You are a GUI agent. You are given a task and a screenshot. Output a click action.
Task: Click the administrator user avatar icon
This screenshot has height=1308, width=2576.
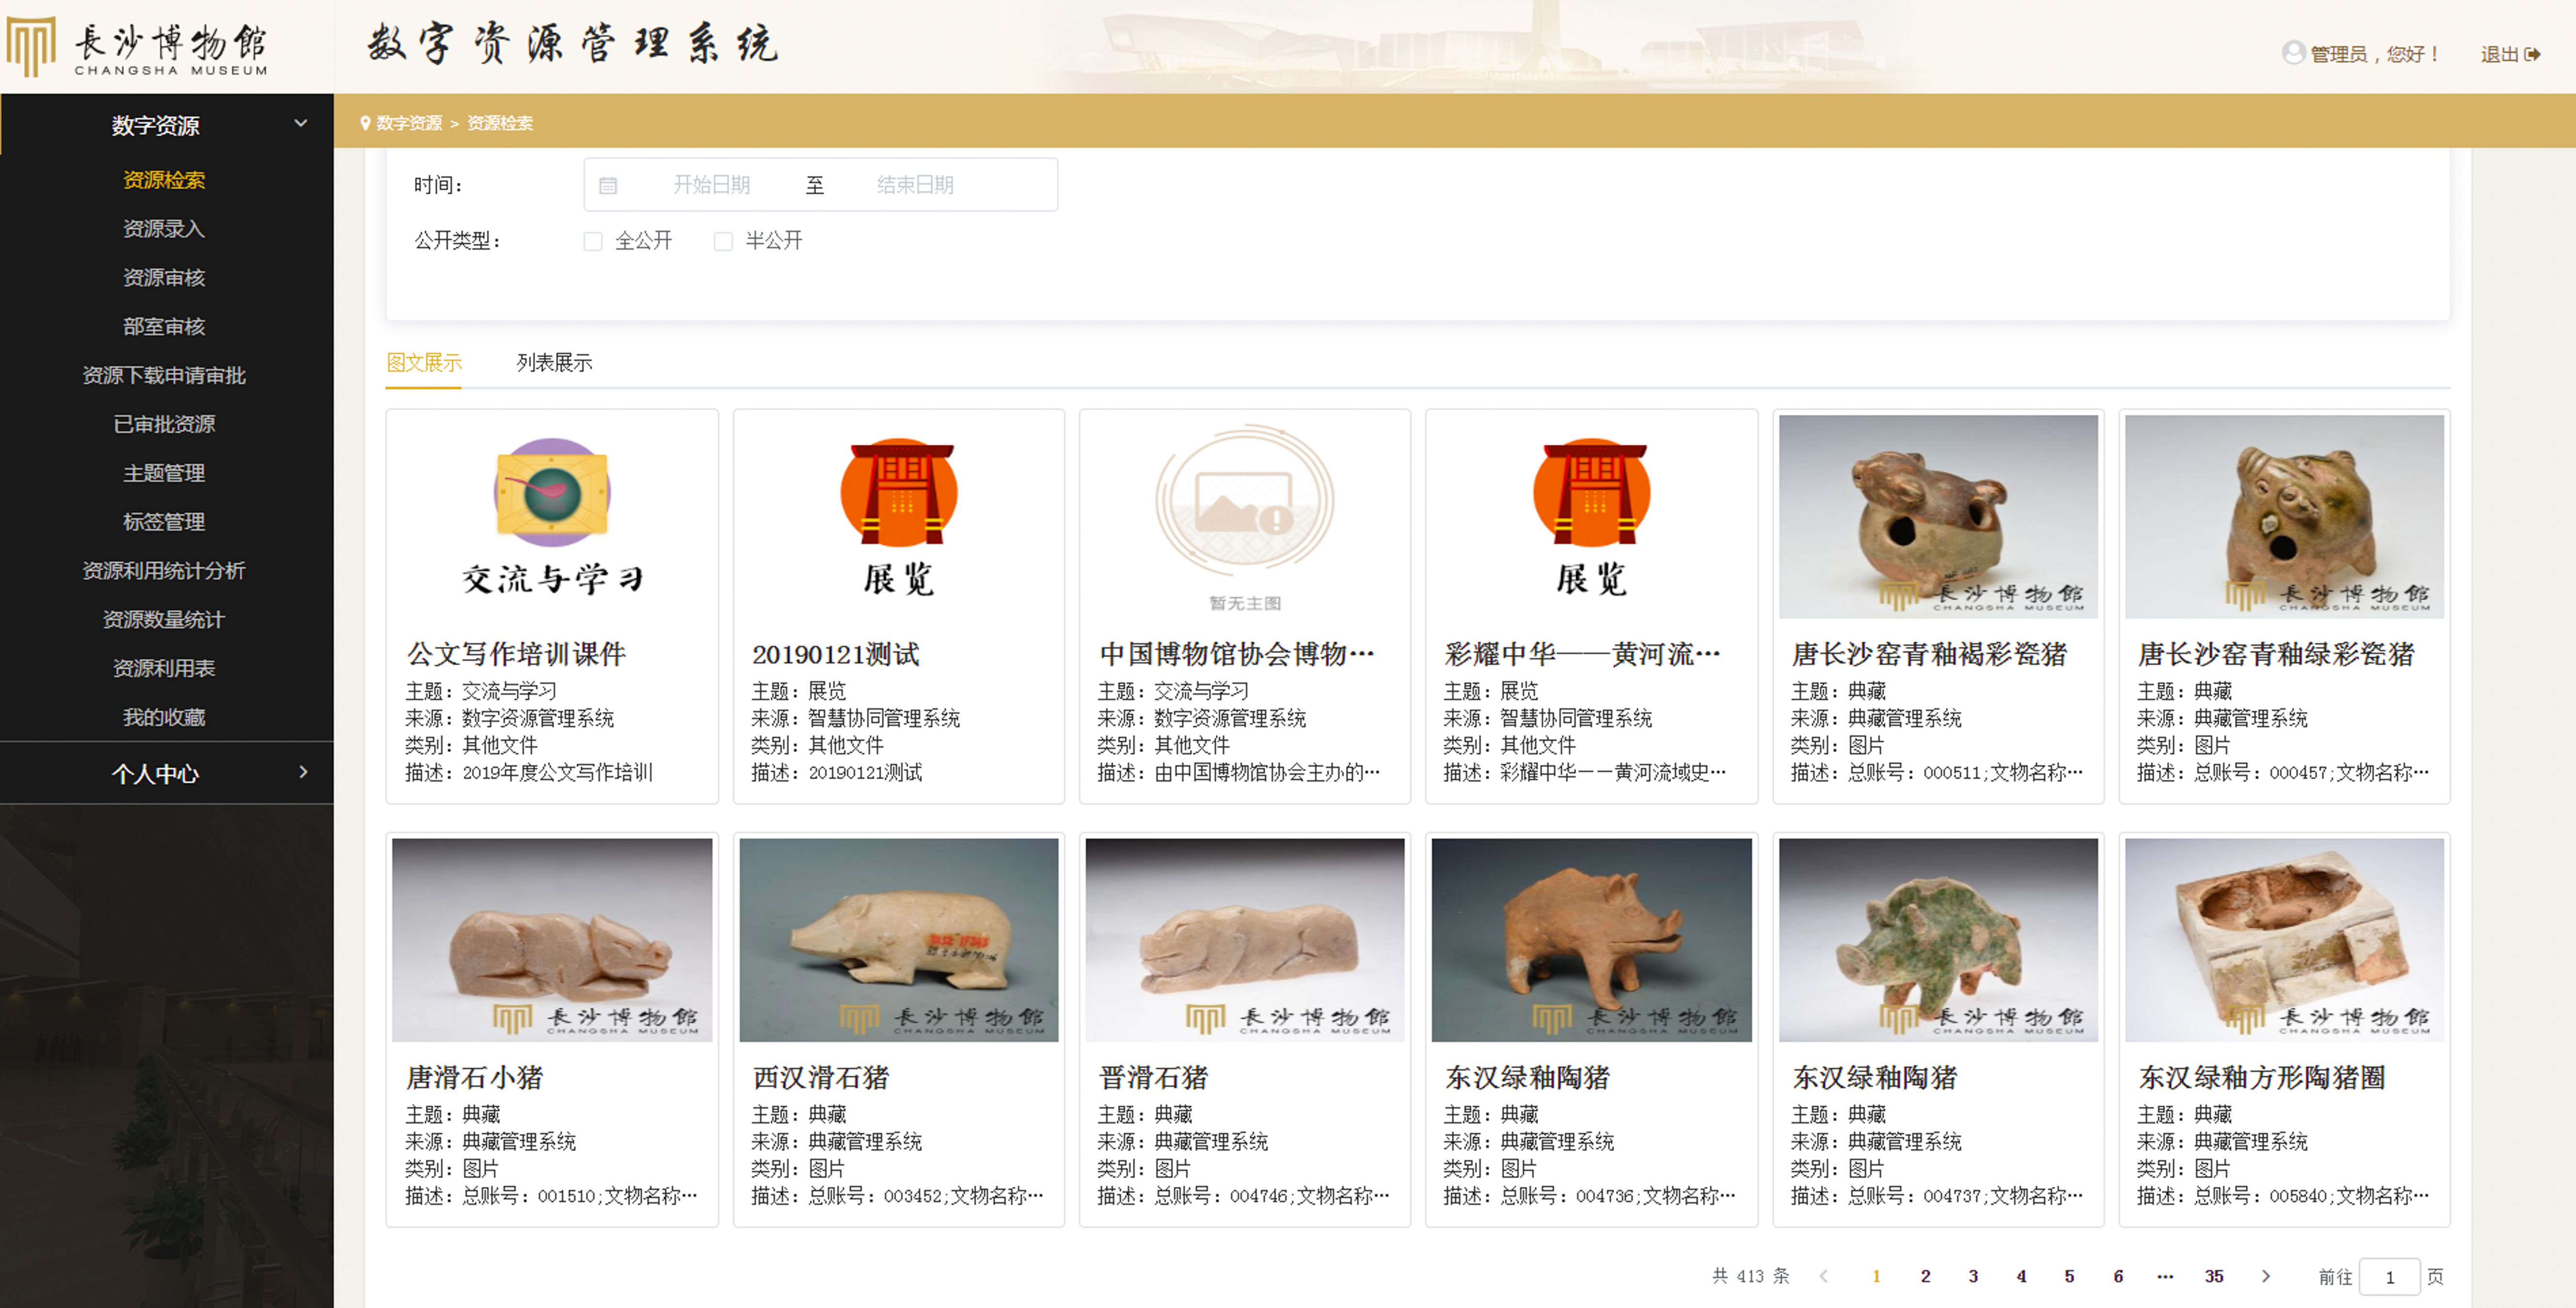2293,53
